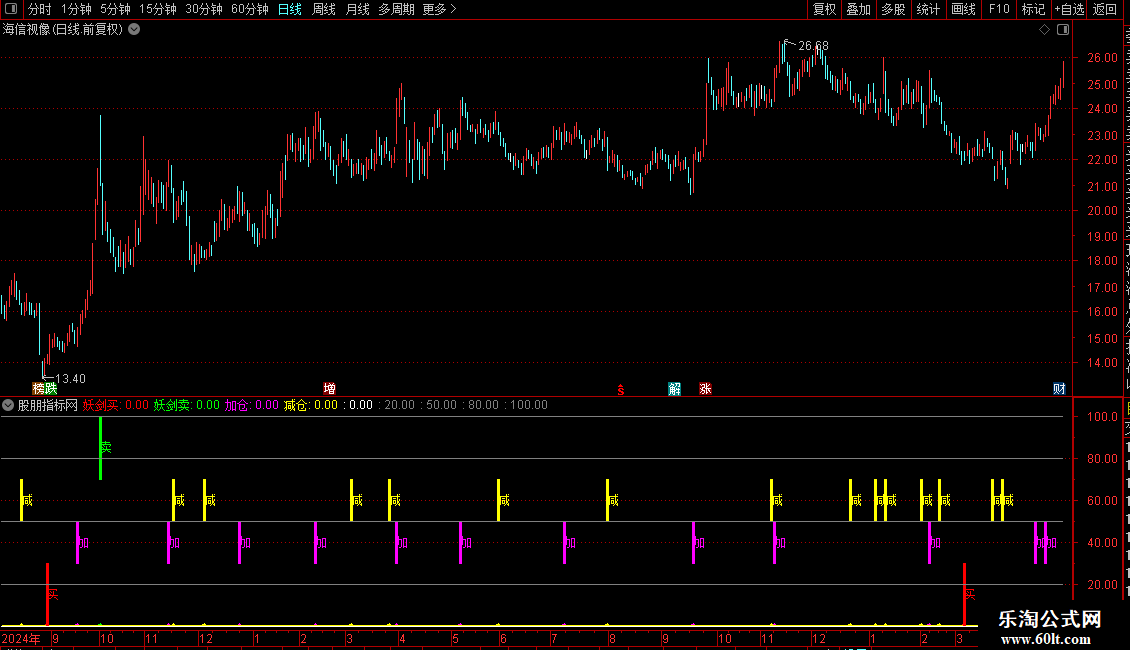Click the 涨 event marker icon
1130x650 pixels.
(x=706, y=389)
